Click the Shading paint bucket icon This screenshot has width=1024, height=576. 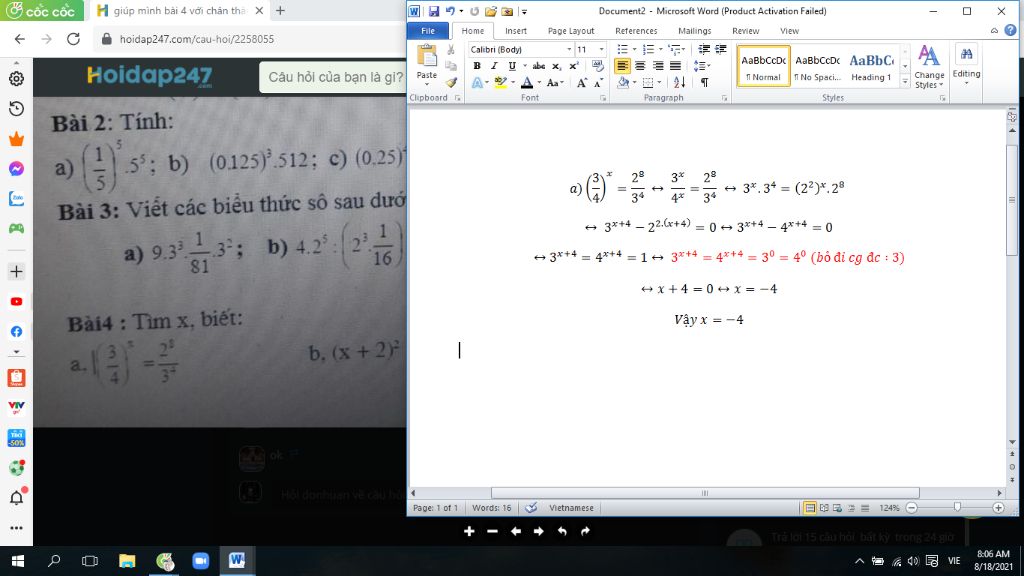[623, 83]
